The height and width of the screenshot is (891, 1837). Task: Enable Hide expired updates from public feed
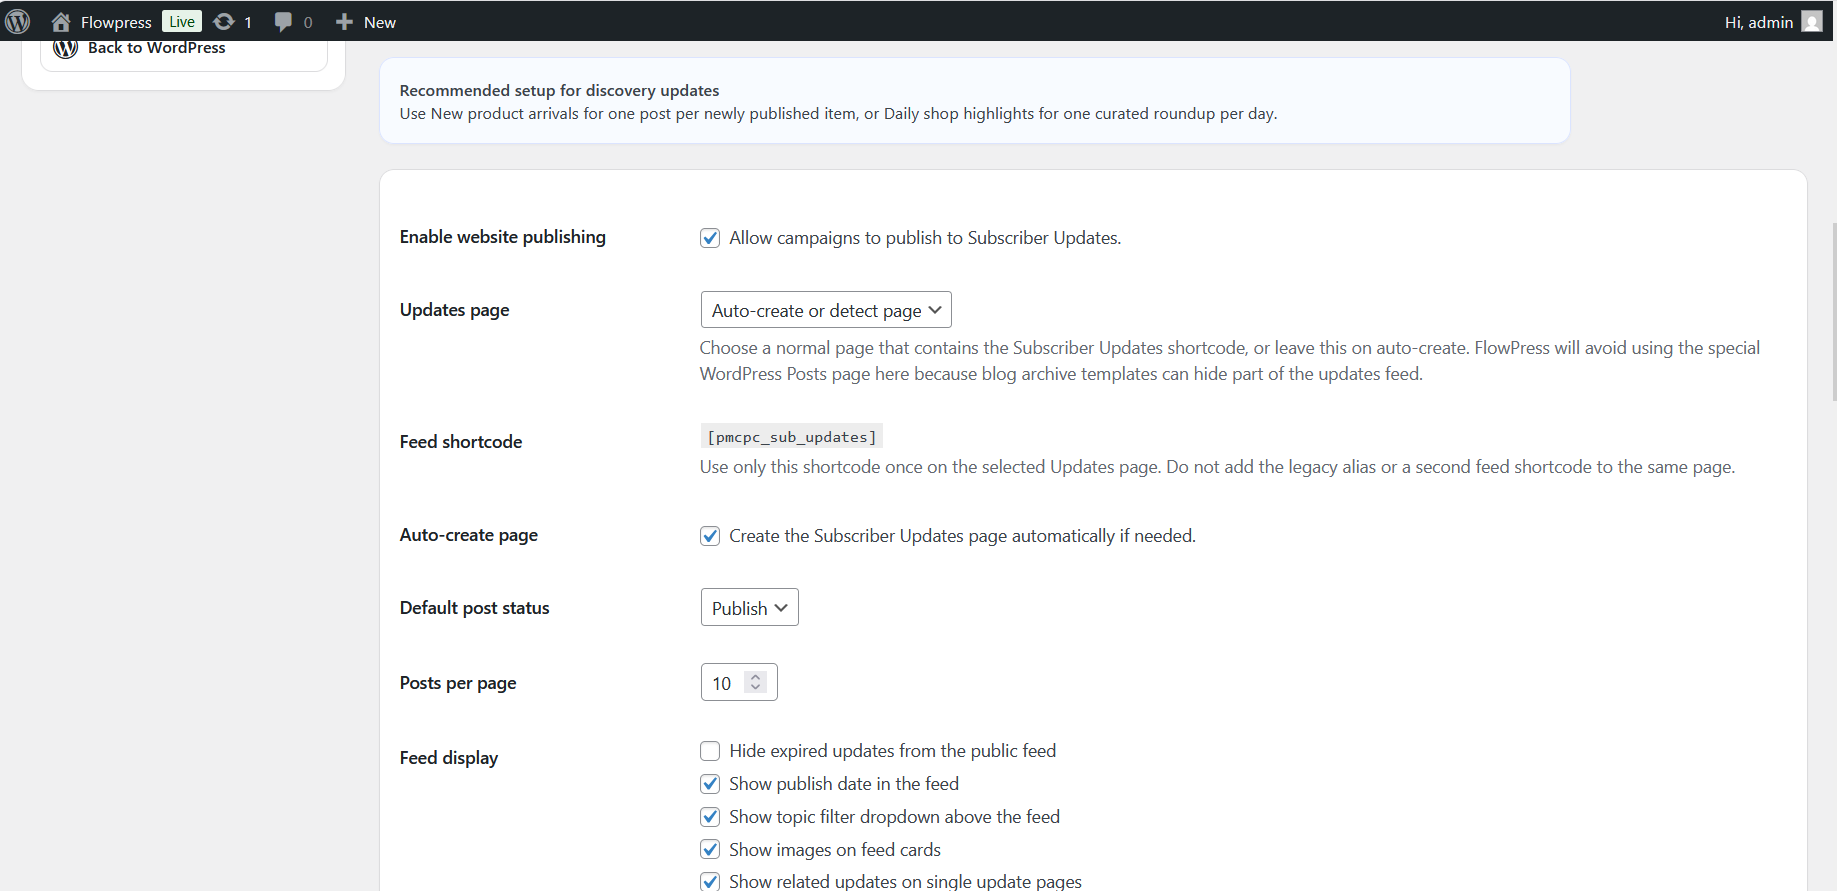point(710,751)
